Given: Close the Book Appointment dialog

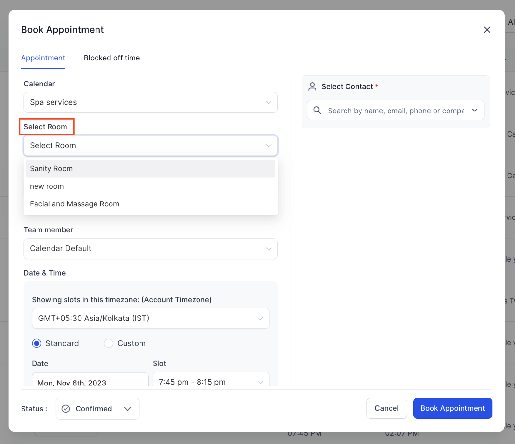Looking at the screenshot, I should pos(487,30).
